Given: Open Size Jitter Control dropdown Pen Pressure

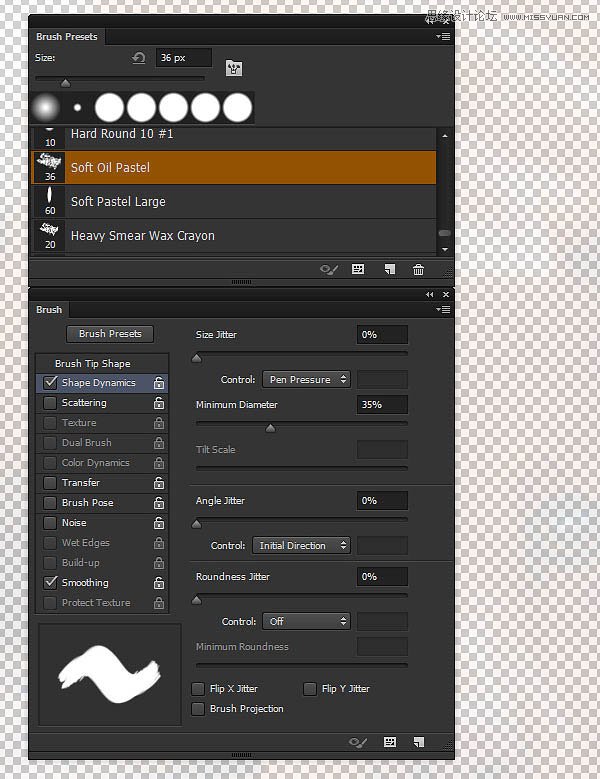Looking at the screenshot, I should [x=306, y=380].
